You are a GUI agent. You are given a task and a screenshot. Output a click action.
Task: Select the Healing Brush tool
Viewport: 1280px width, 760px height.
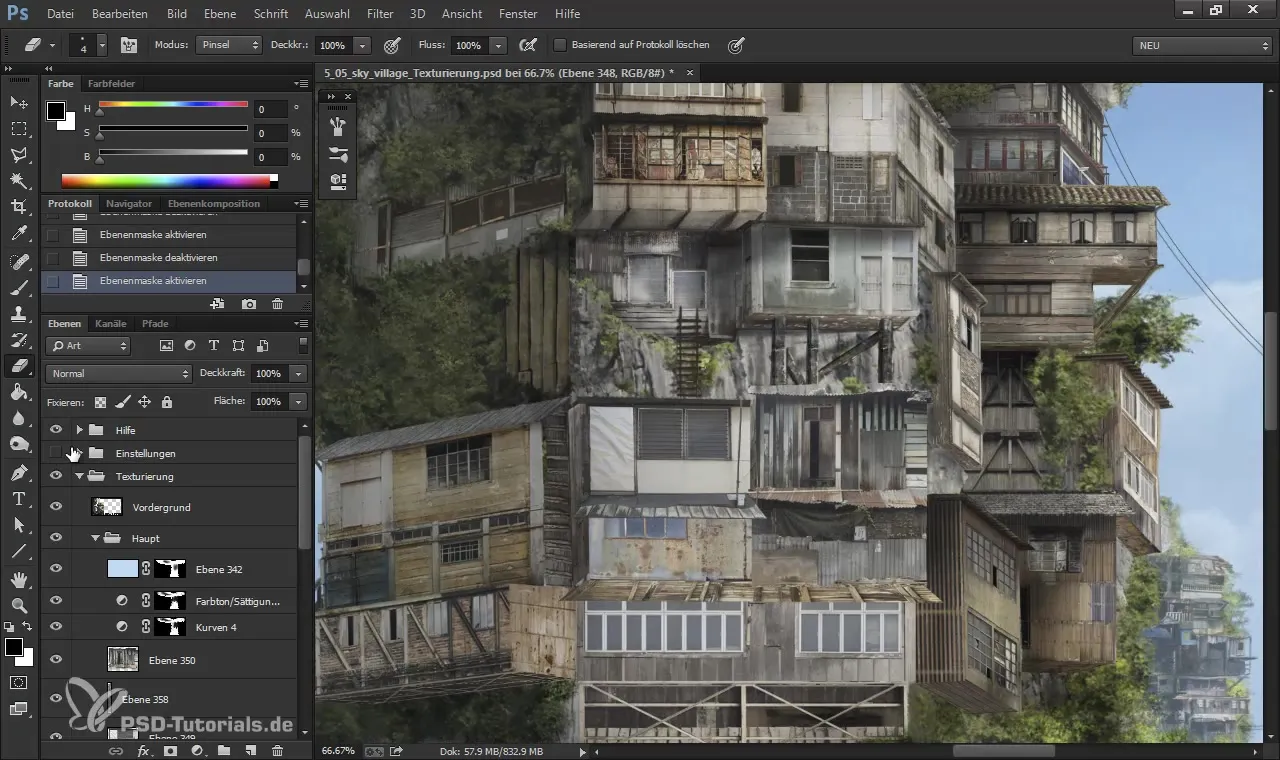tap(19, 261)
